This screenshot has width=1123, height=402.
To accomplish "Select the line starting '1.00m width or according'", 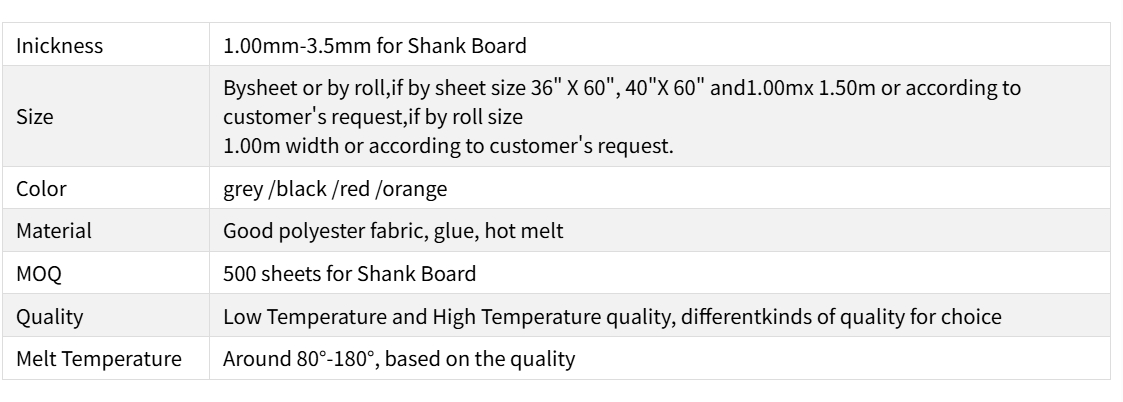I will point(448,144).
